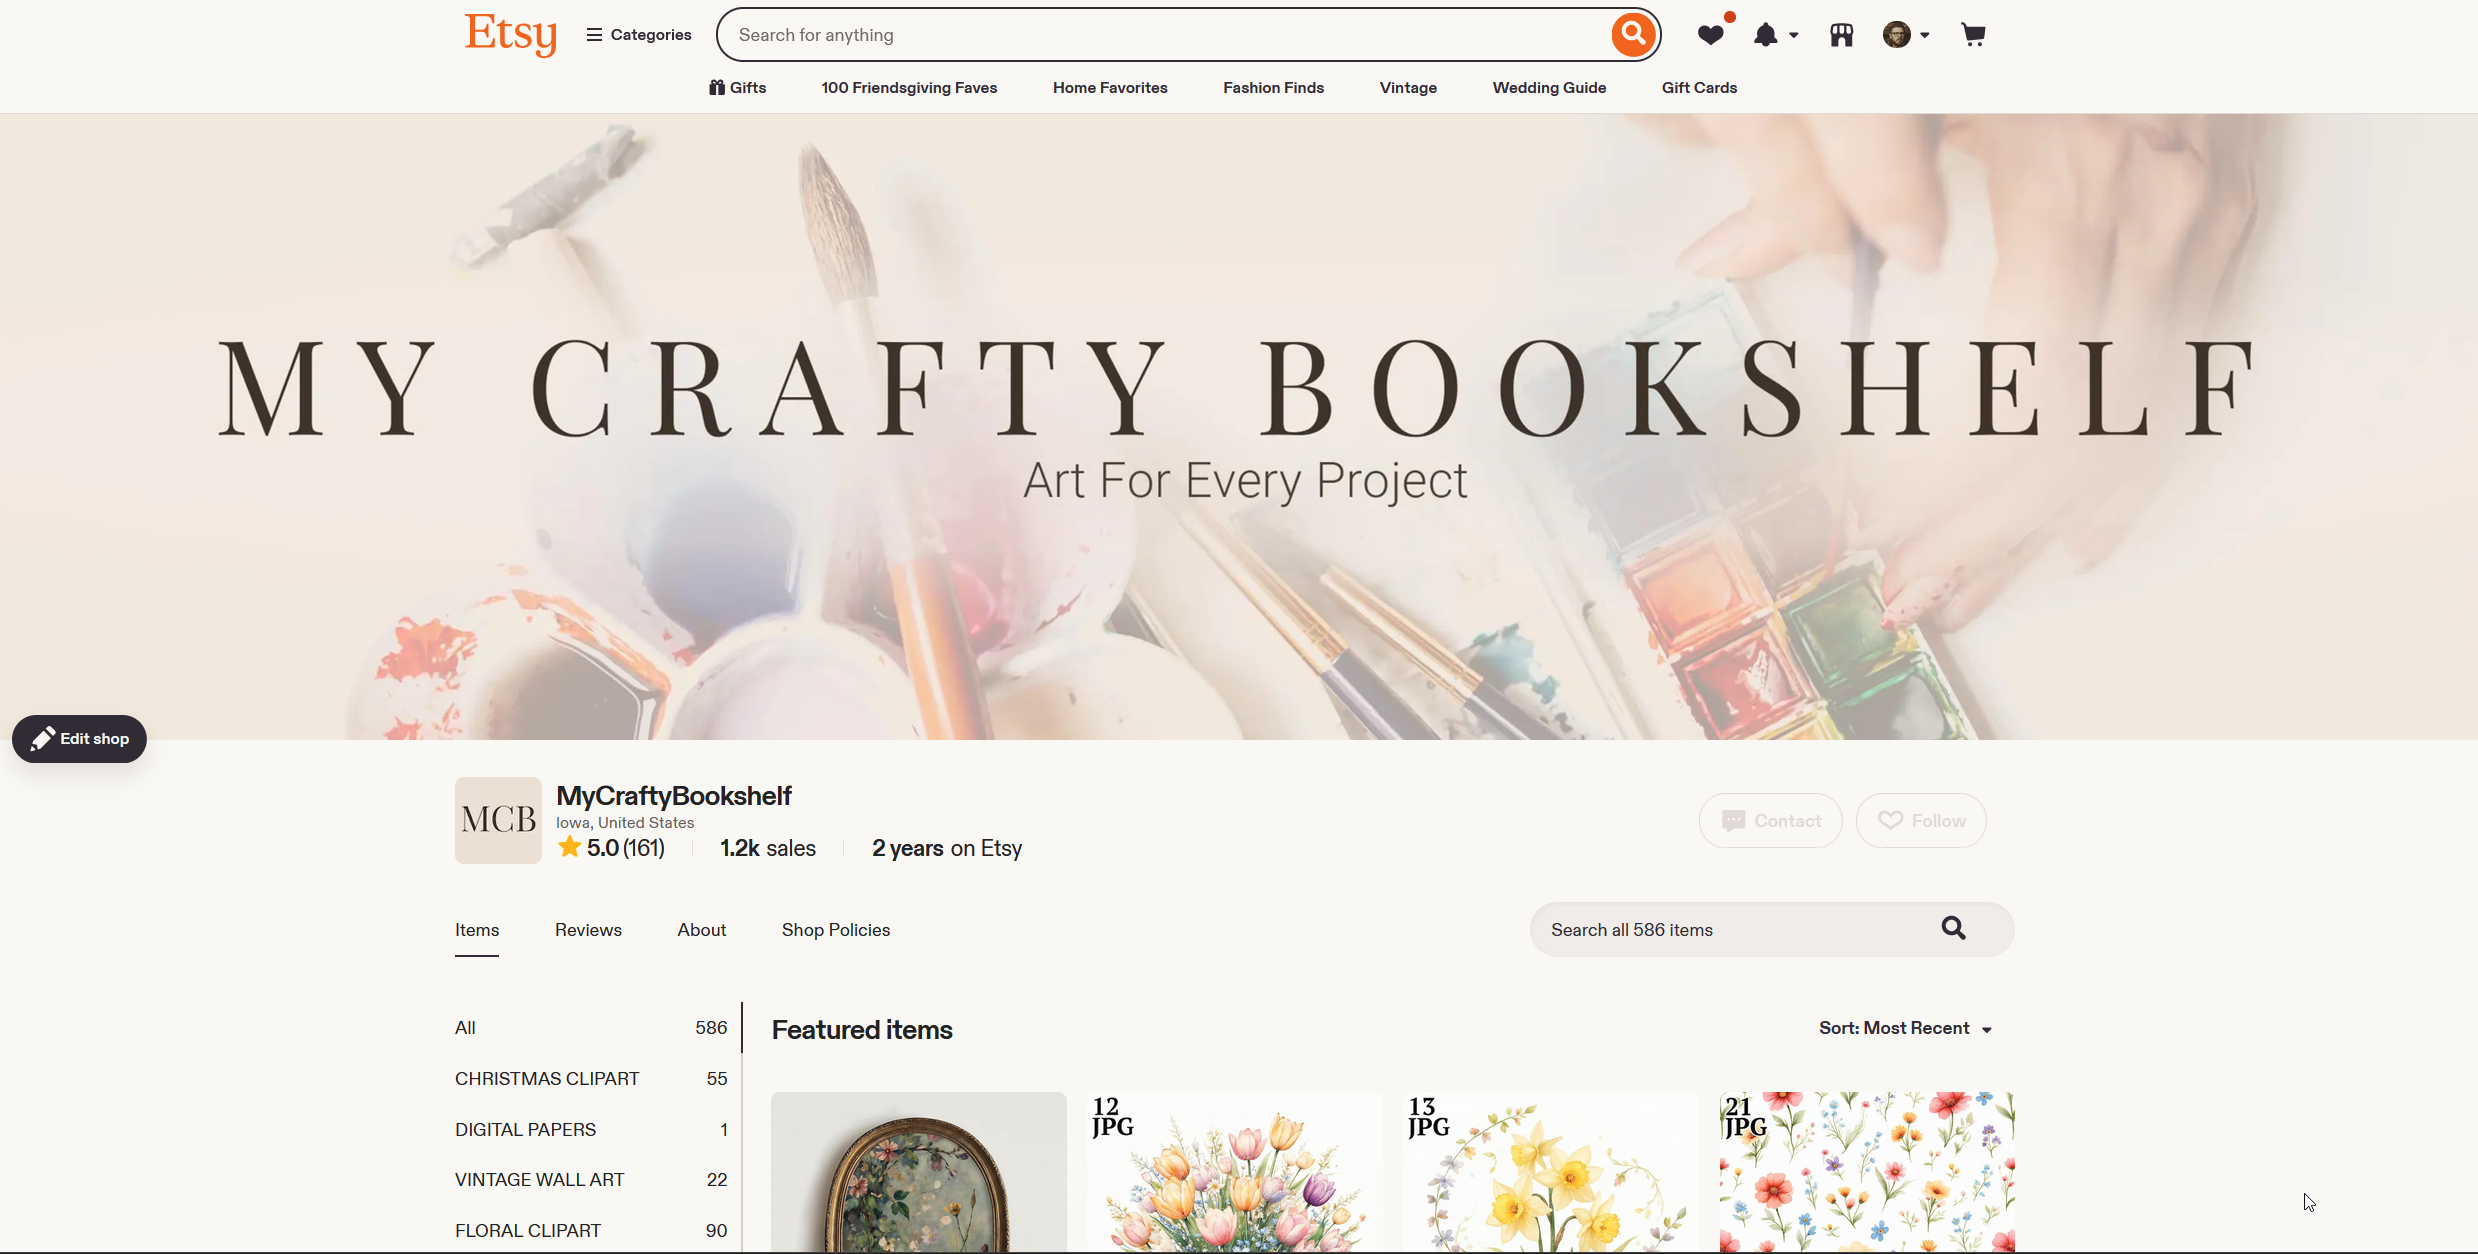The width and height of the screenshot is (2478, 1254).
Task: Open notifications bell dropdown
Action: (1775, 35)
